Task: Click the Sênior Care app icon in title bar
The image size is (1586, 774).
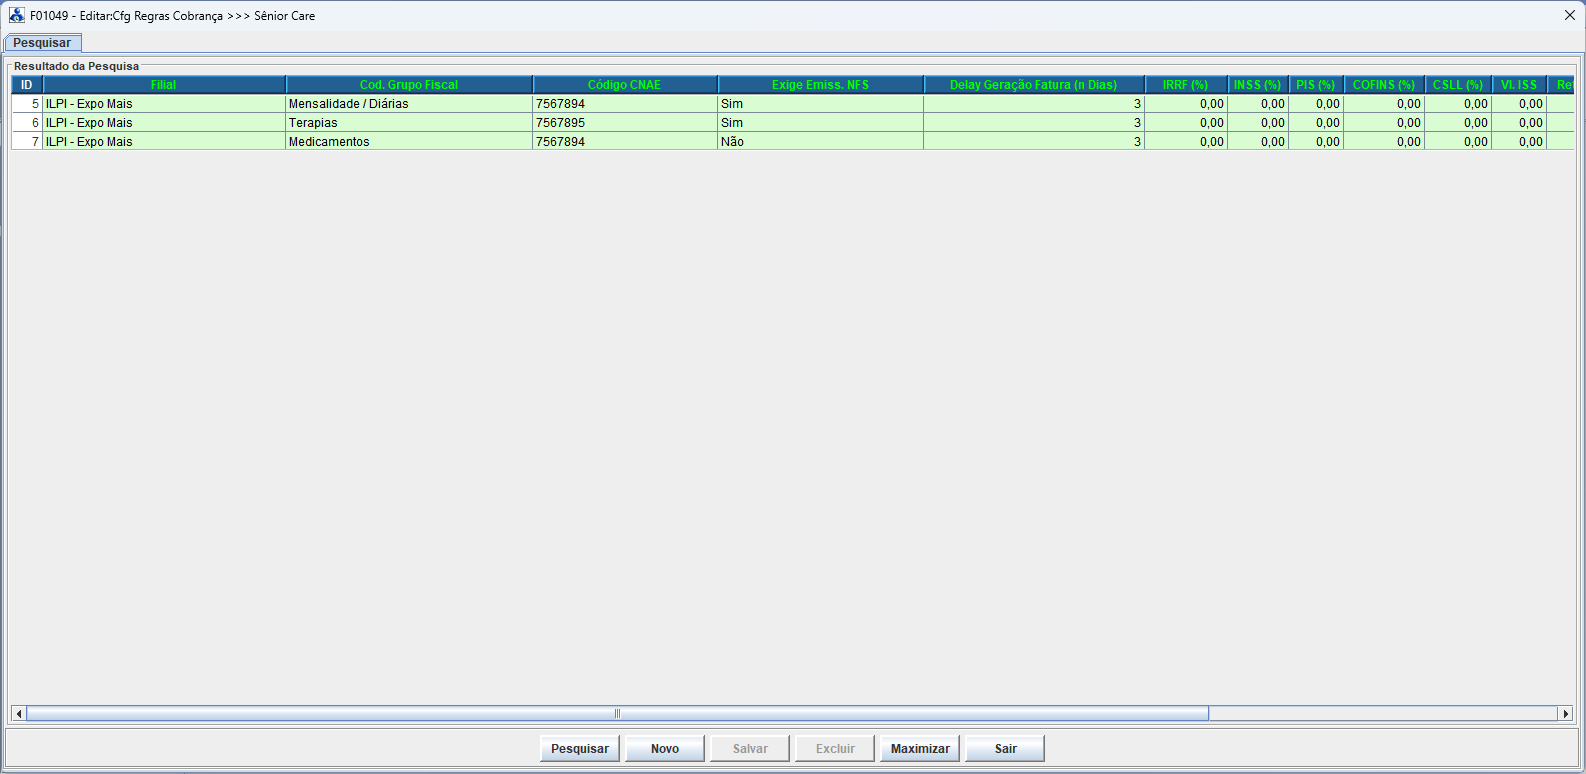Action: click(16, 15)
